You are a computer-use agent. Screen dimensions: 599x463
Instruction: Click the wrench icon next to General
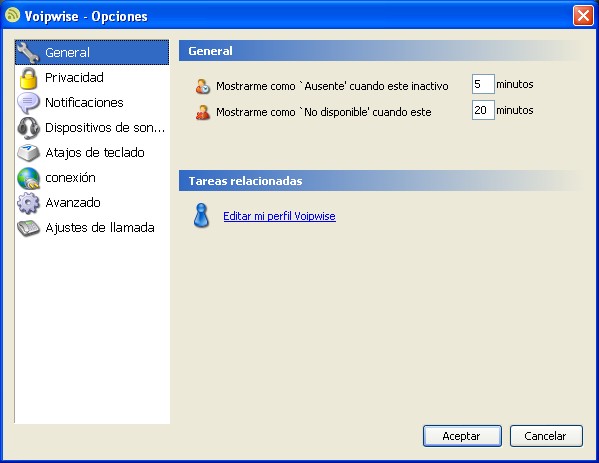pyautogui.click(x=28, y=53)
